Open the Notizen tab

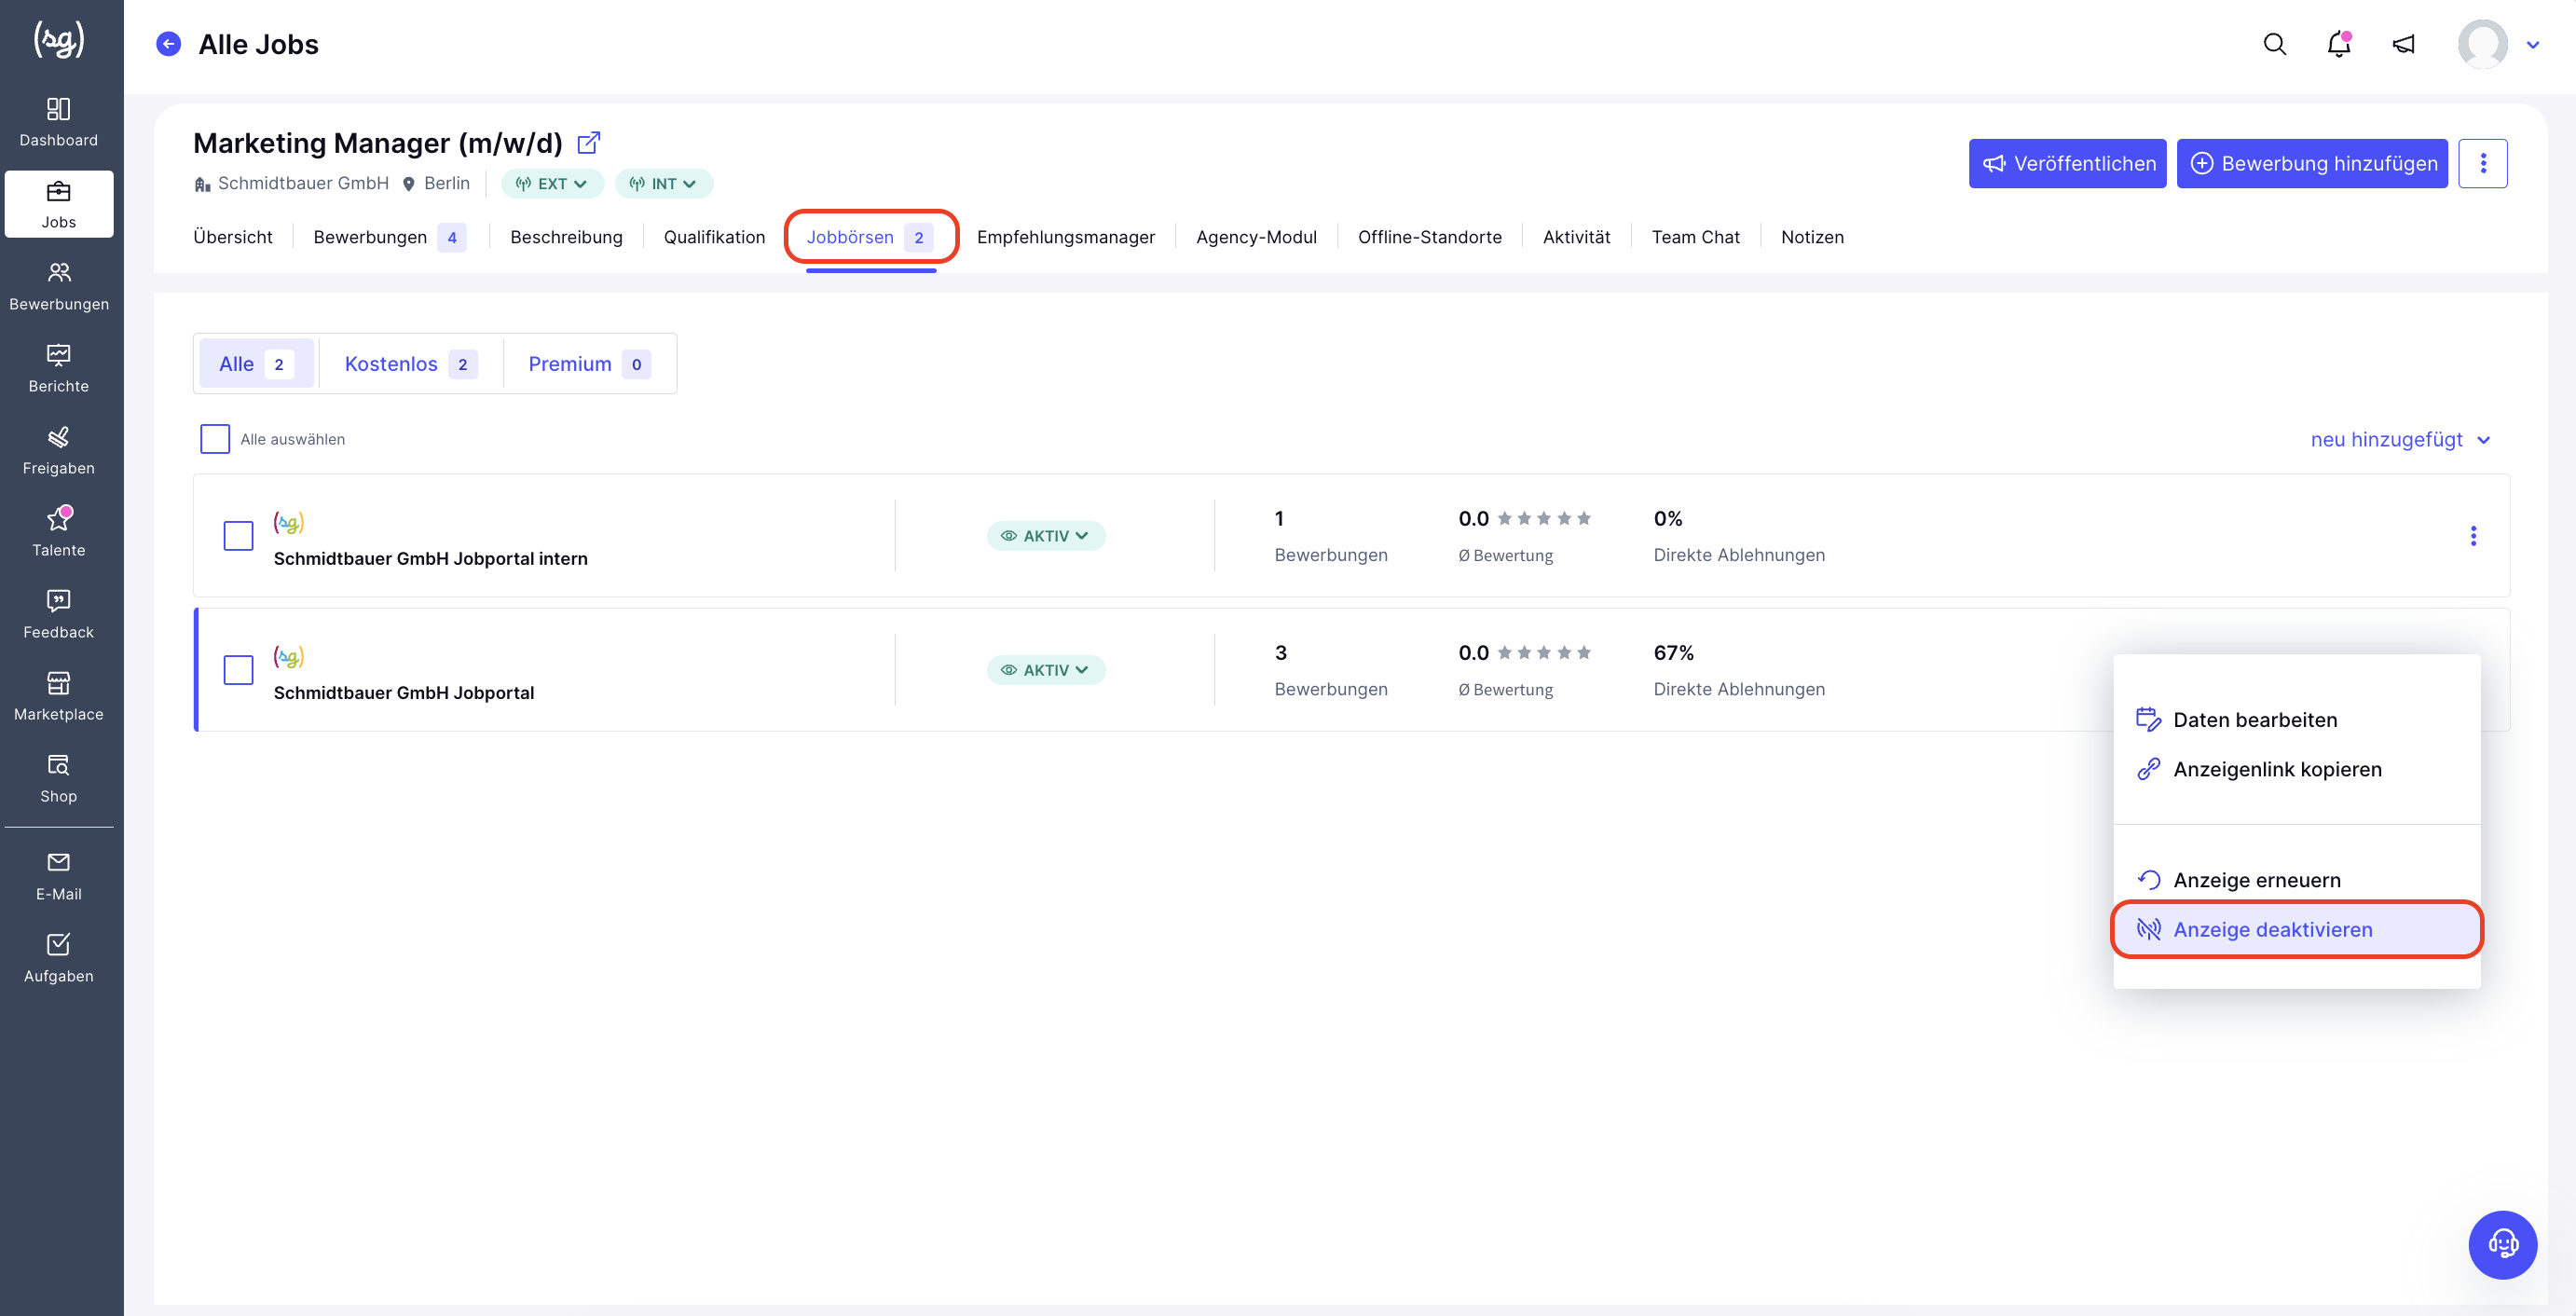click(x=1812, y=237)
